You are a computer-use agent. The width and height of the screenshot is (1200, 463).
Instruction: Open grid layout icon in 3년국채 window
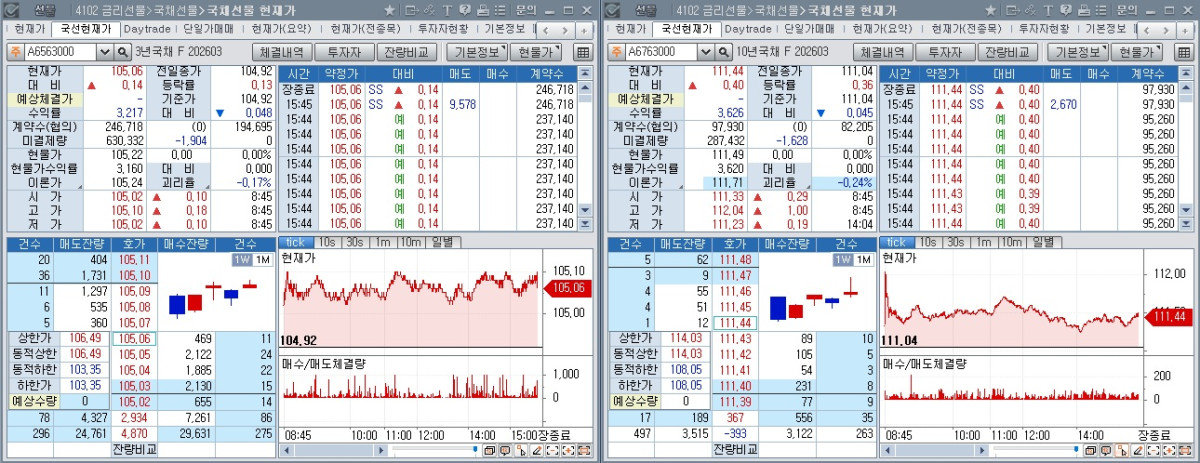[x=583, y=52]
